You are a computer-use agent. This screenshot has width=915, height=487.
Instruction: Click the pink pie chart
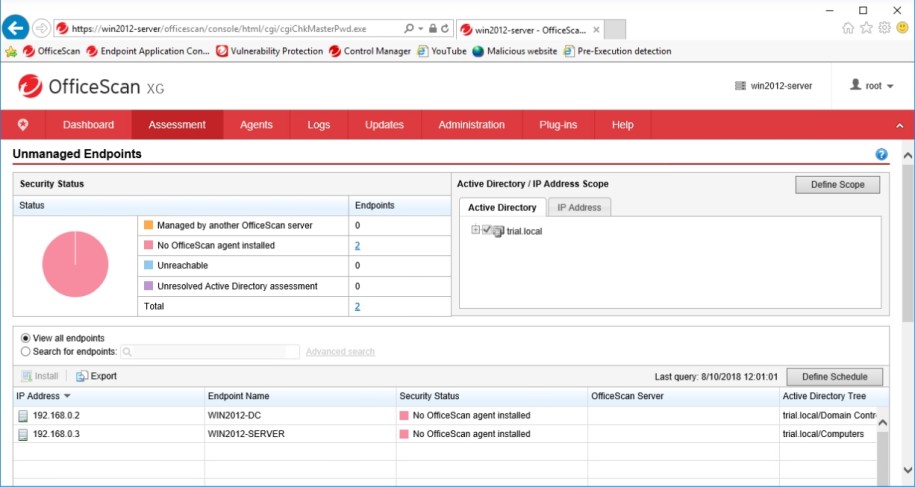pyautogui.click(x=75, y=264)
